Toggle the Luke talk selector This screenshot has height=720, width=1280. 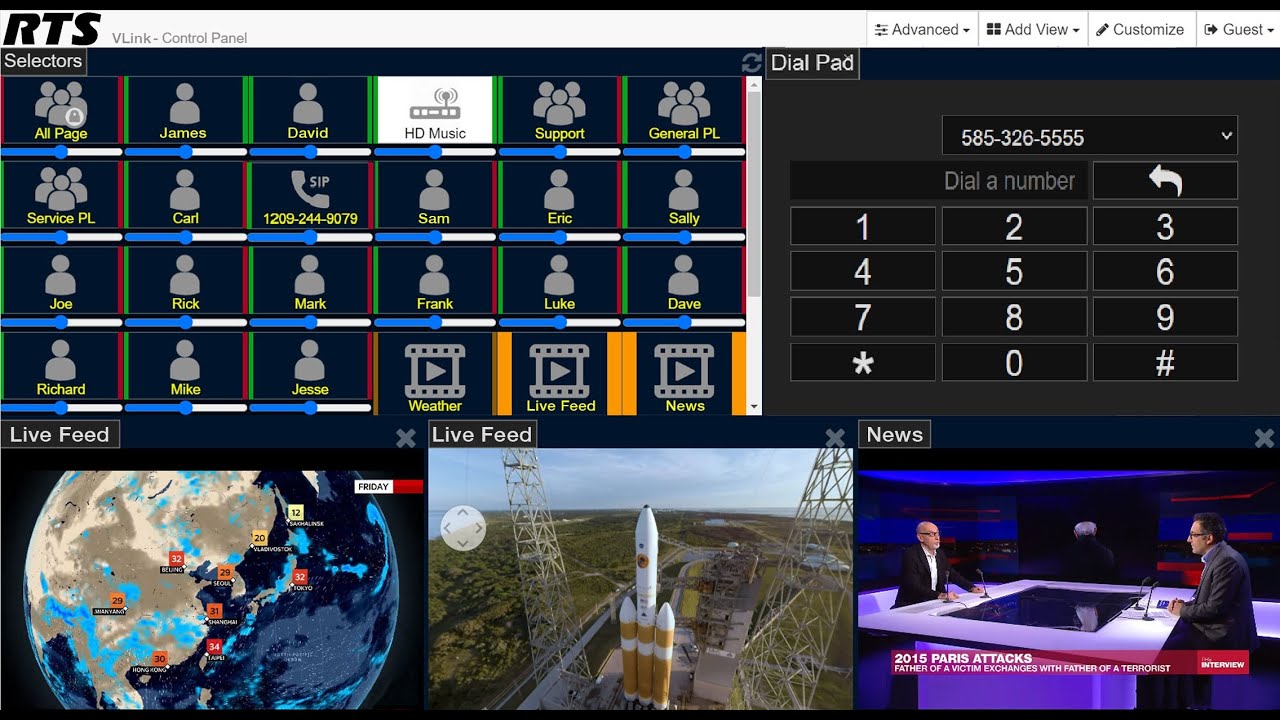(559, 280)
